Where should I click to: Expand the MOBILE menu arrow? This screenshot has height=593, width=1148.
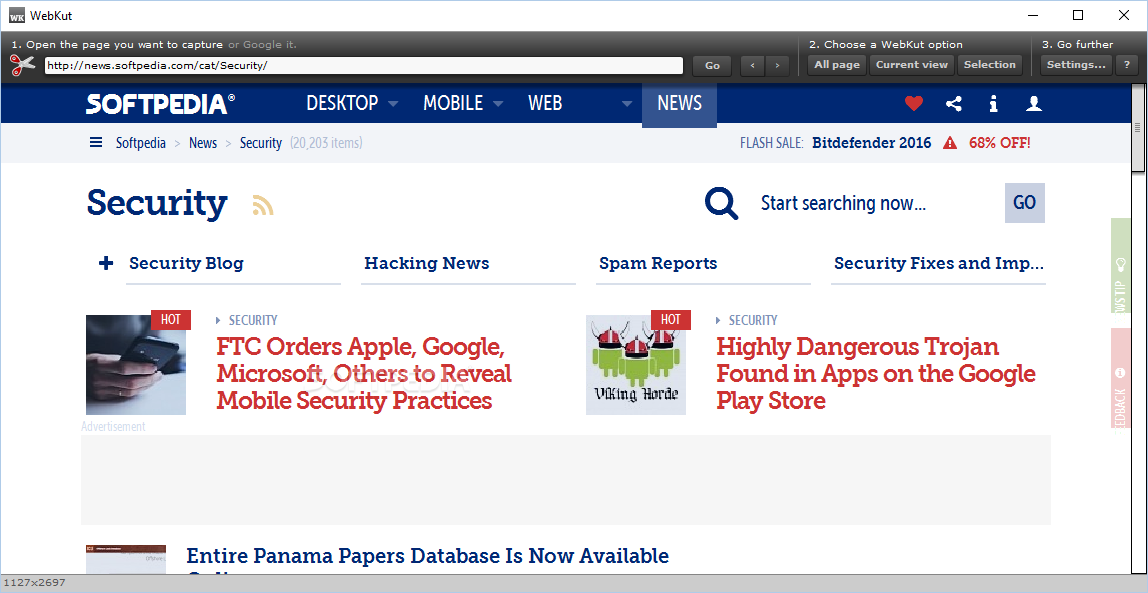498,104
